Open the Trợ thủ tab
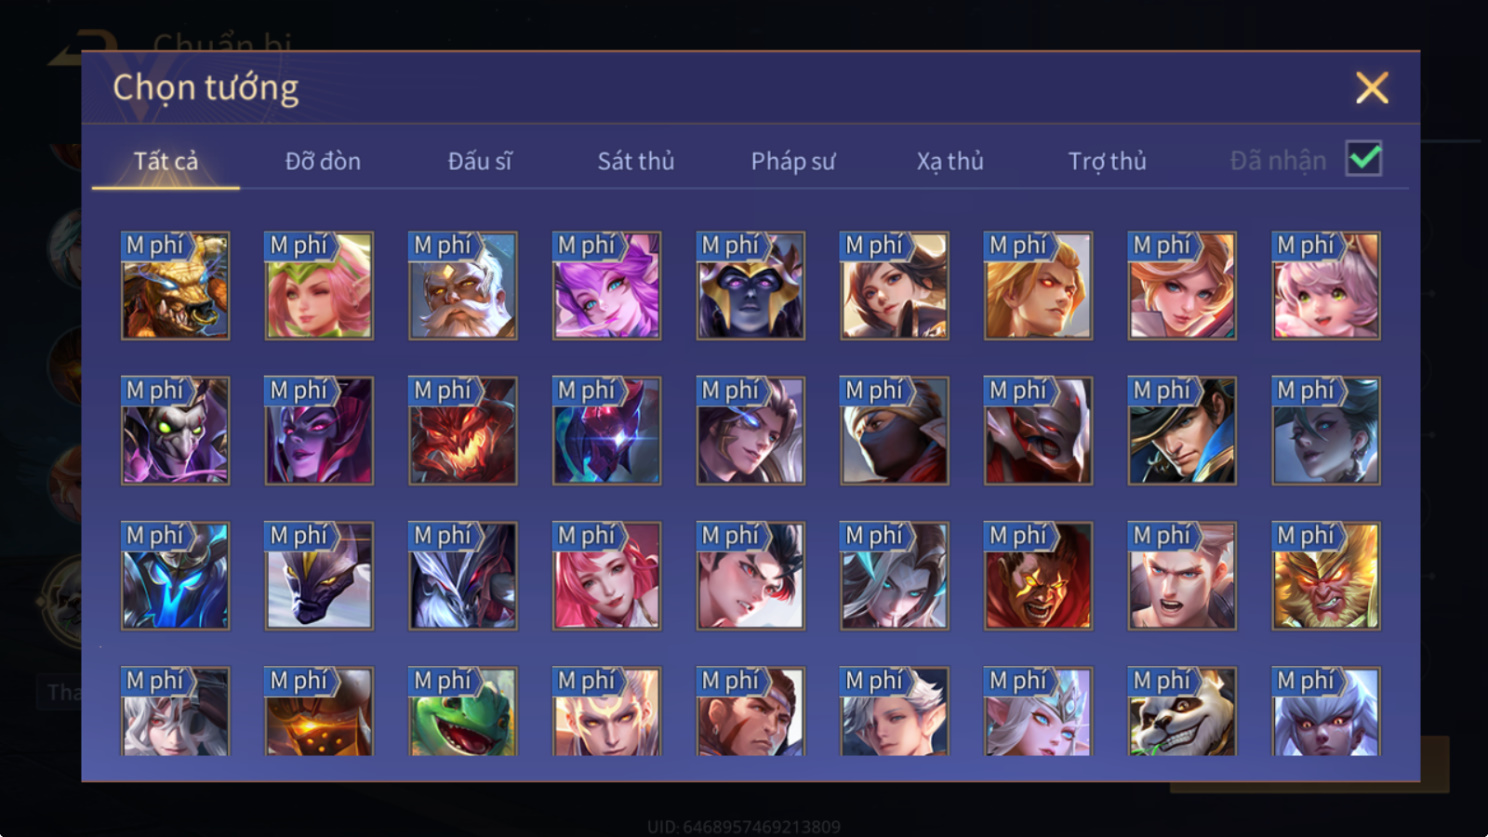This screenshot has width=1488, height=837. [1107, 161]
